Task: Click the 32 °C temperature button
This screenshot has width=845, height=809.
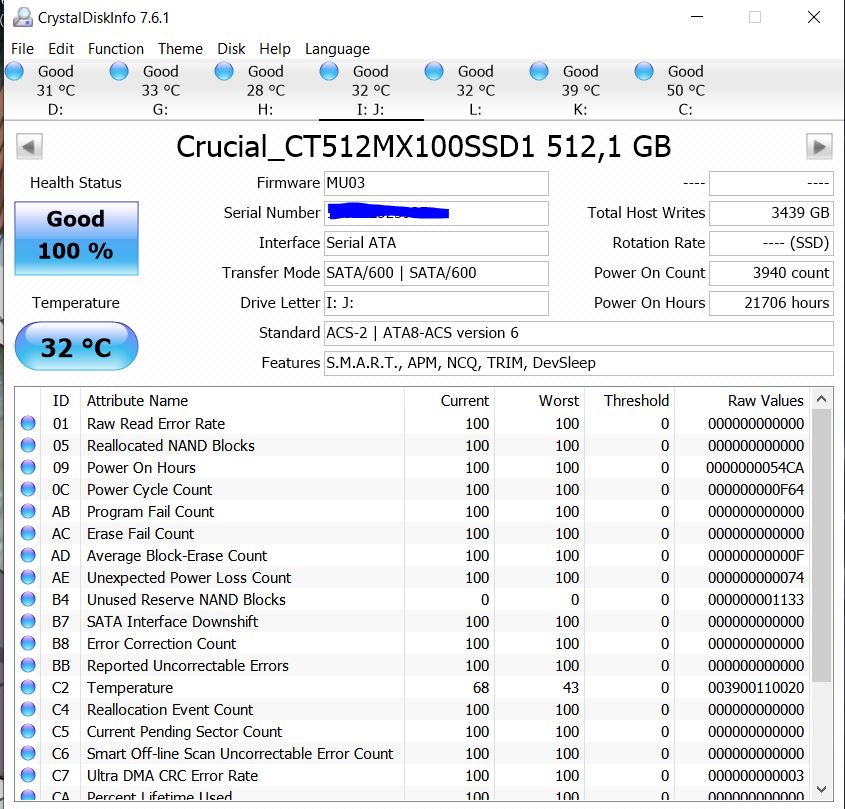Action: pyautogui.click(x=77, y=346)
